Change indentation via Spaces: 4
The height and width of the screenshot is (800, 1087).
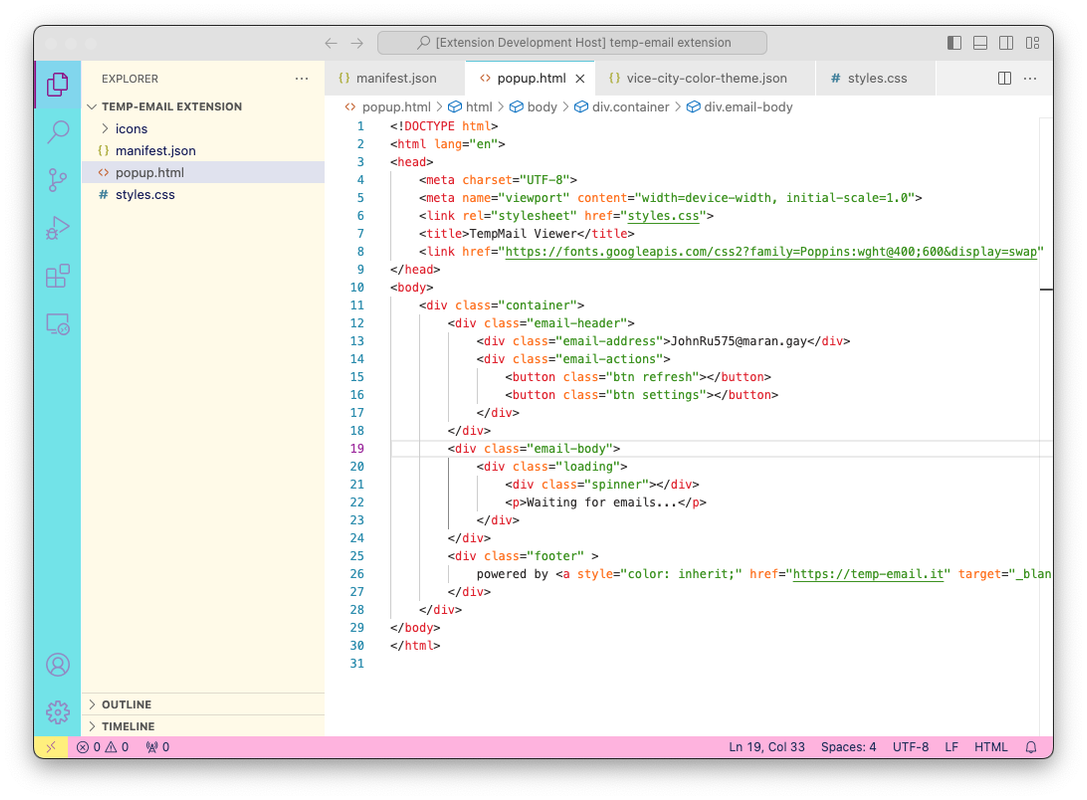coord(848,747)
